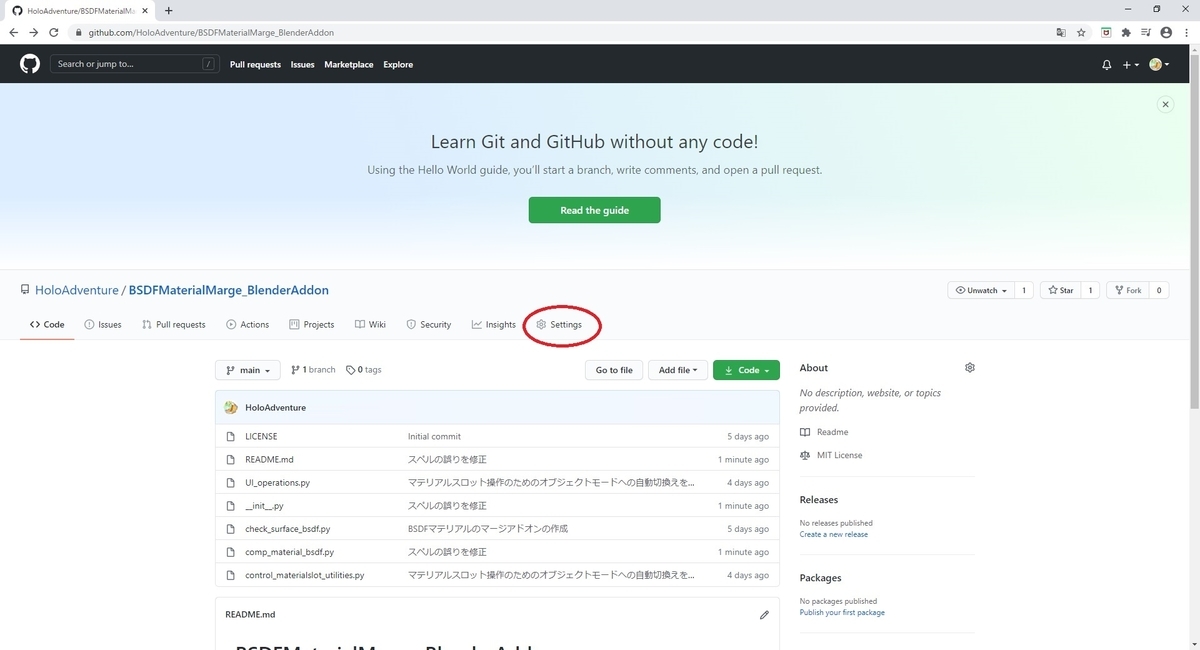1200x650 pixels.
Task: Open Marketplace in top navigation
Action: [x=349, y=64]
